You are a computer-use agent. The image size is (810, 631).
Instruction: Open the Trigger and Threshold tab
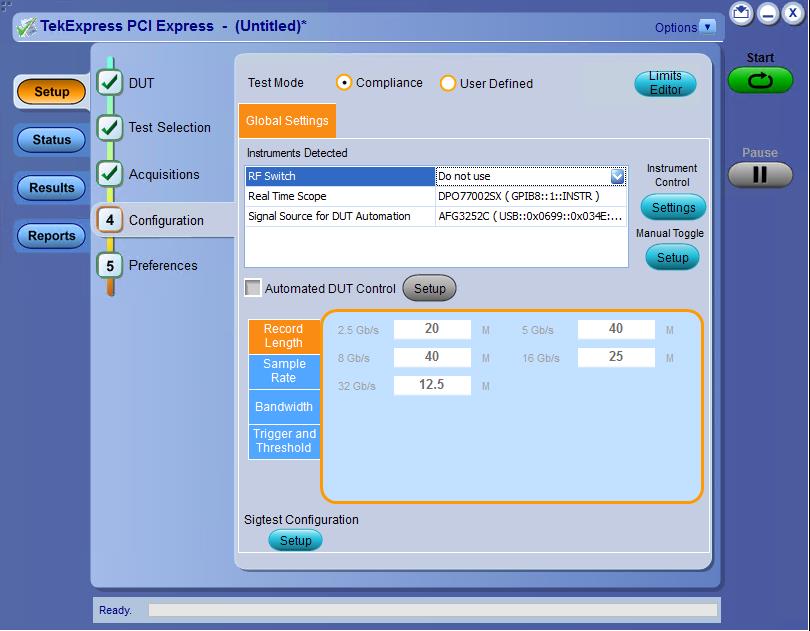[284, 441]
